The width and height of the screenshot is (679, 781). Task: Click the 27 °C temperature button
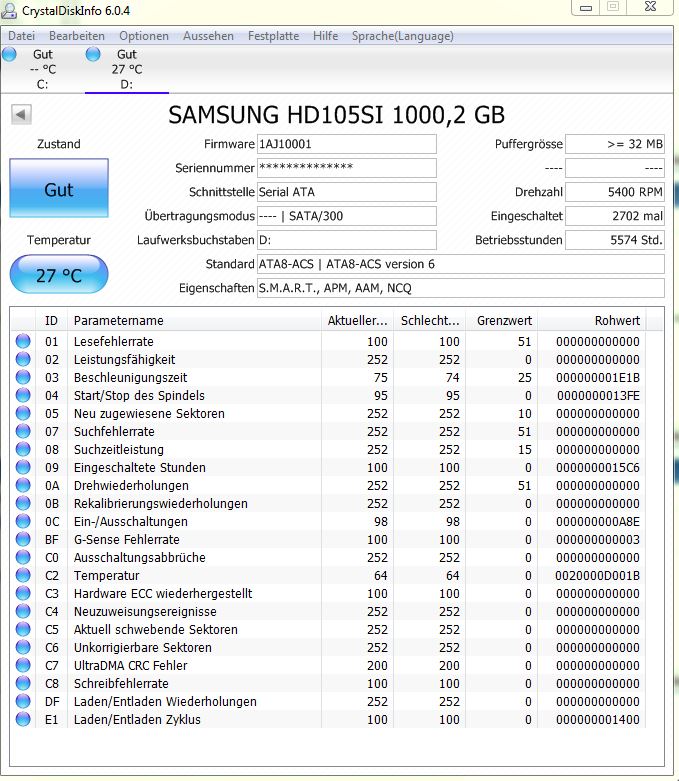tap(59, 274)
